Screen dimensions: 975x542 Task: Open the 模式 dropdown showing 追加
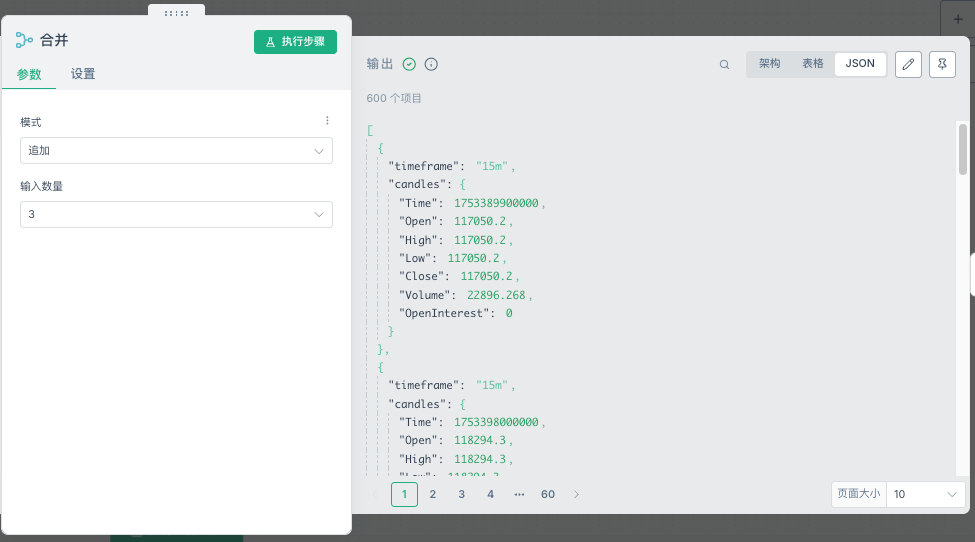point(176,151)
